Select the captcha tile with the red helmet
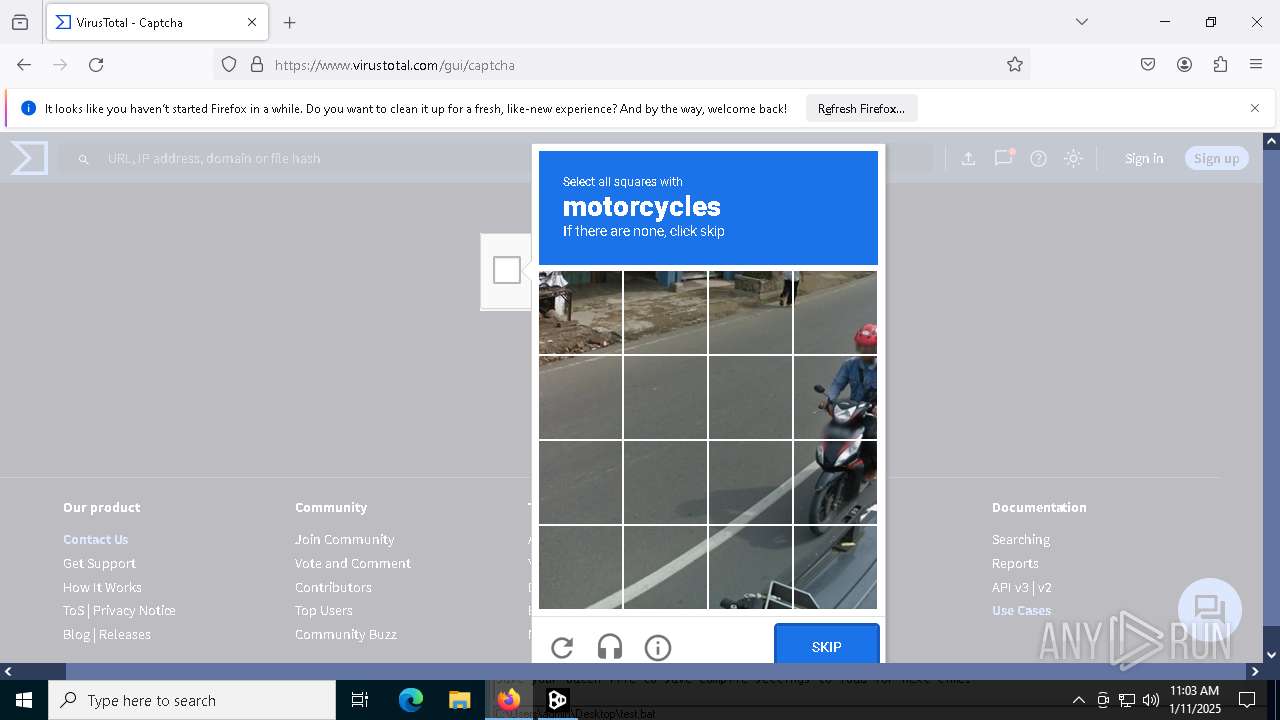 835,312
